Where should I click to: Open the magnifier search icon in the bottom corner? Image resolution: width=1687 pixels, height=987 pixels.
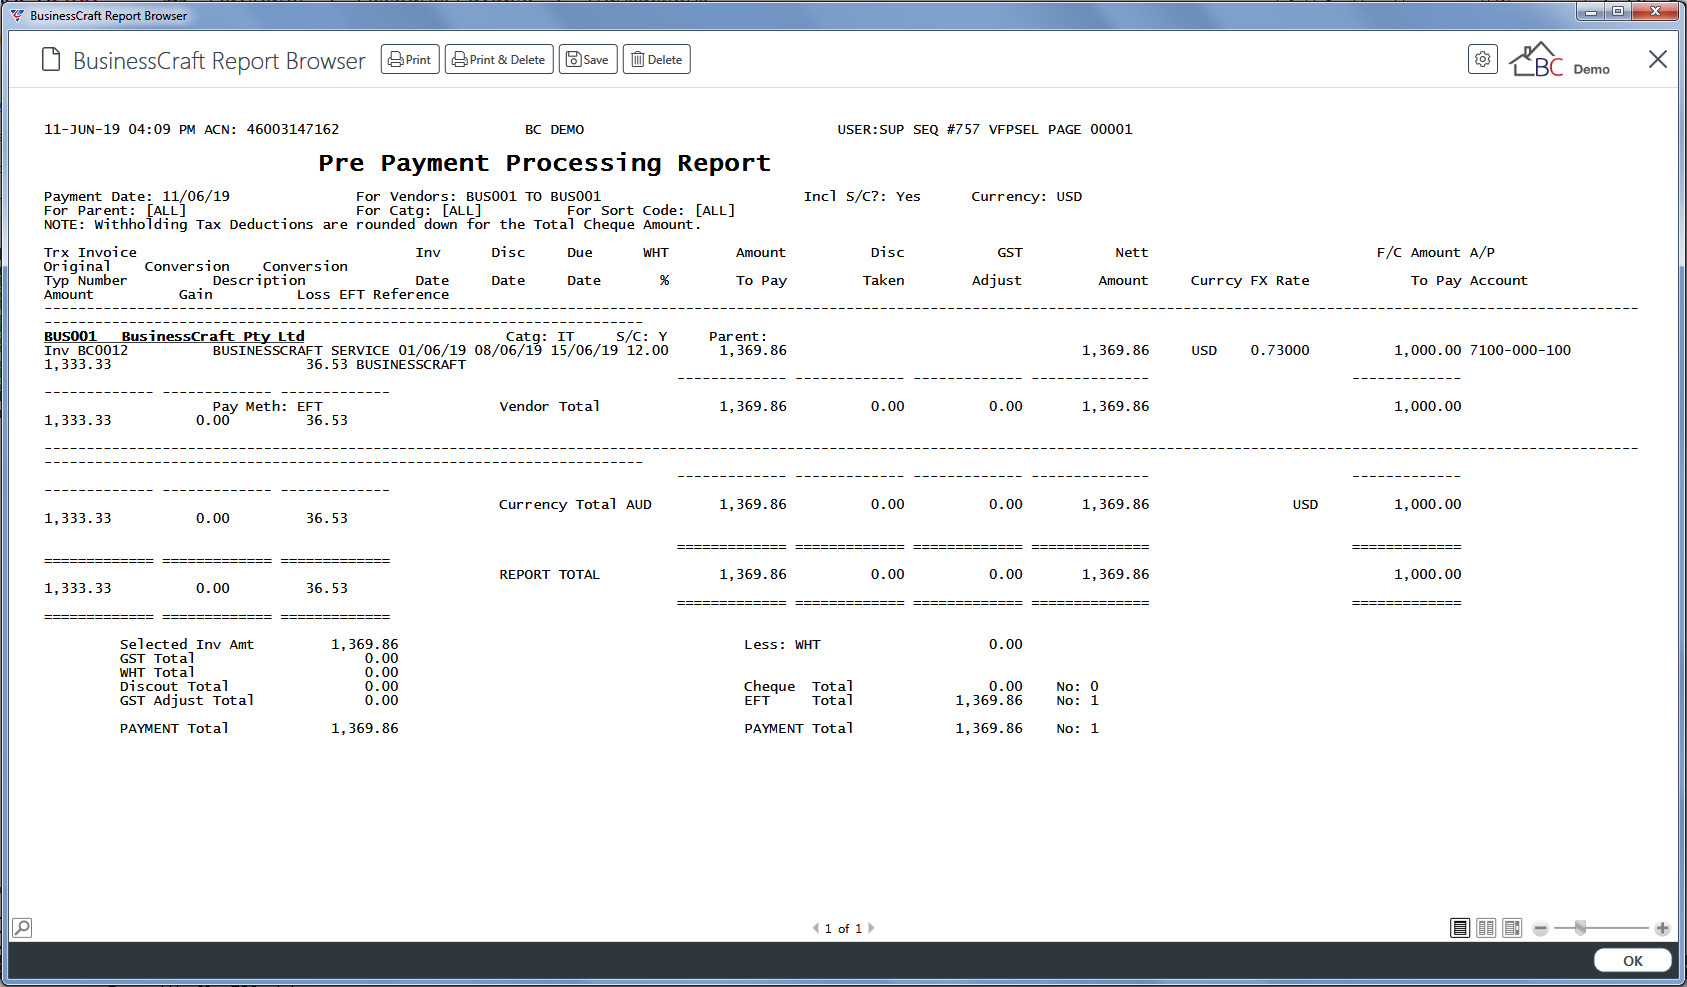22,928
